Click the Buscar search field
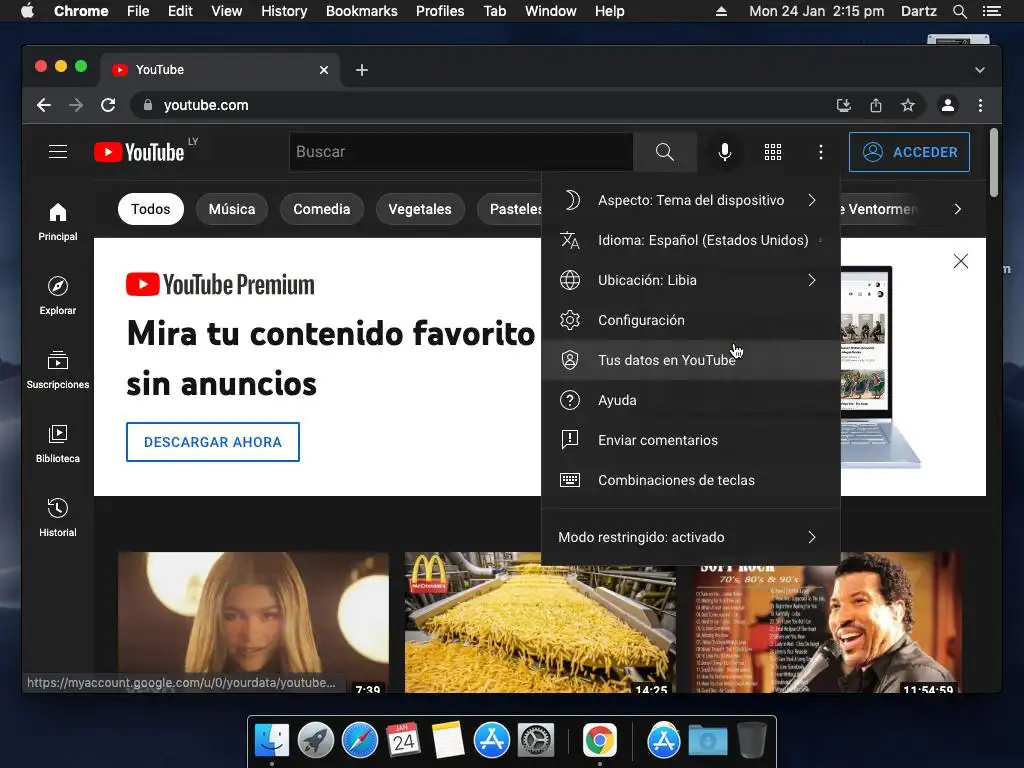Screen dimensions: 1024x768 pyautogui.click(x=461, y=152)
